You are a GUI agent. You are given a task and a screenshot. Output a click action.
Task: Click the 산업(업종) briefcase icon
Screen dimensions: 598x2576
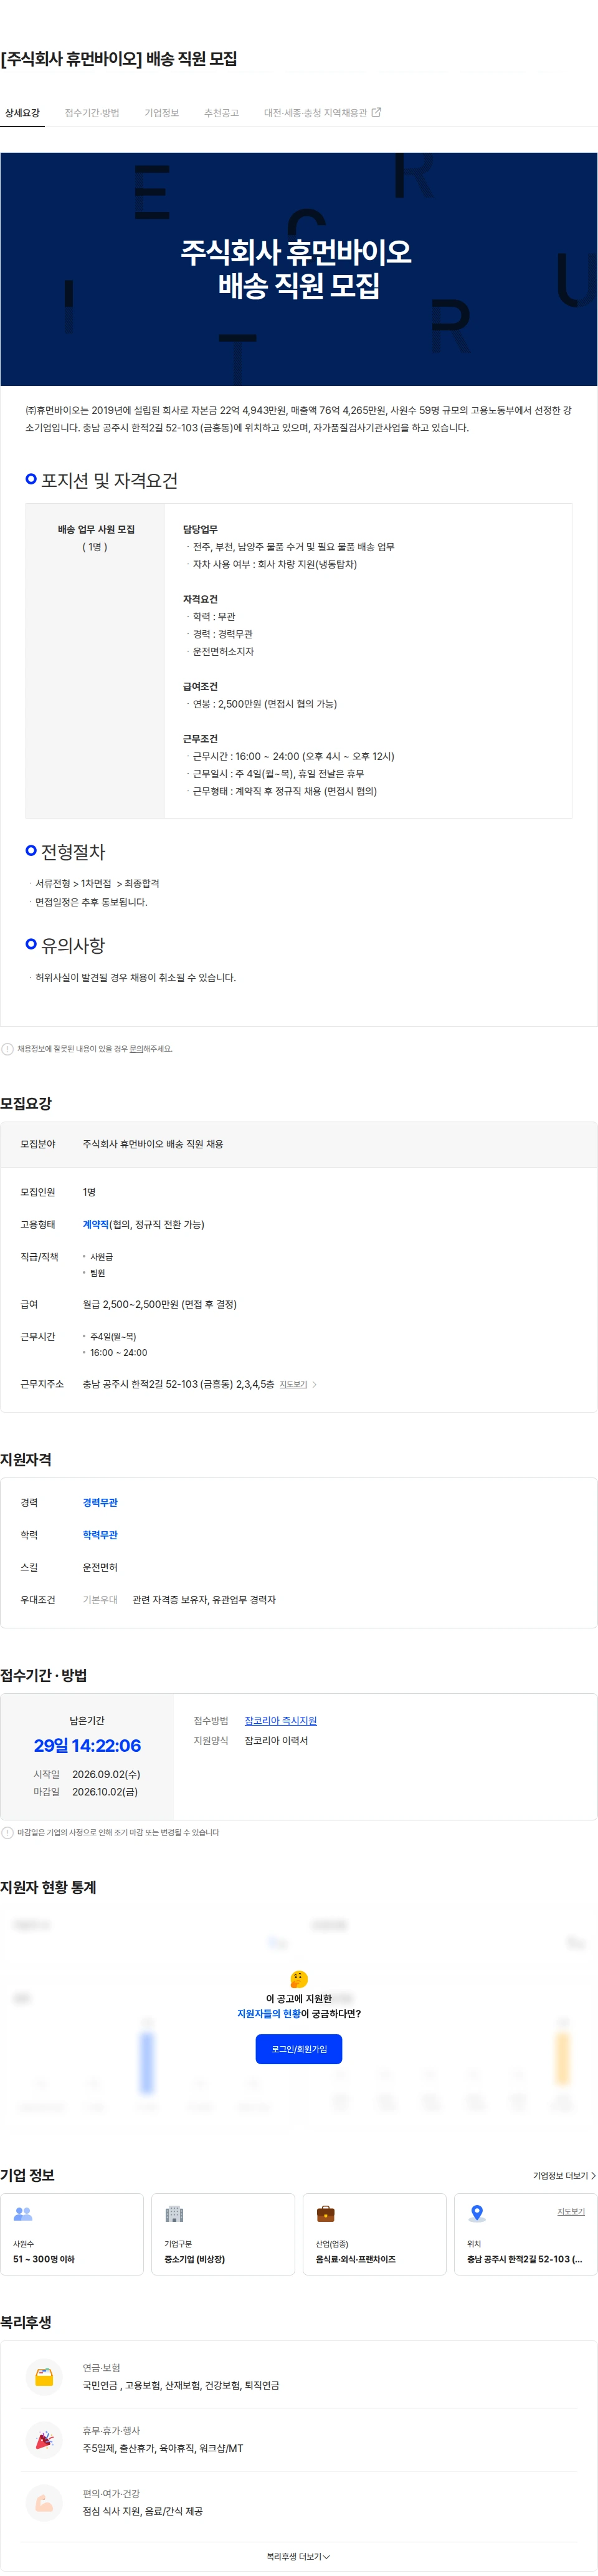pos(325,2214)
